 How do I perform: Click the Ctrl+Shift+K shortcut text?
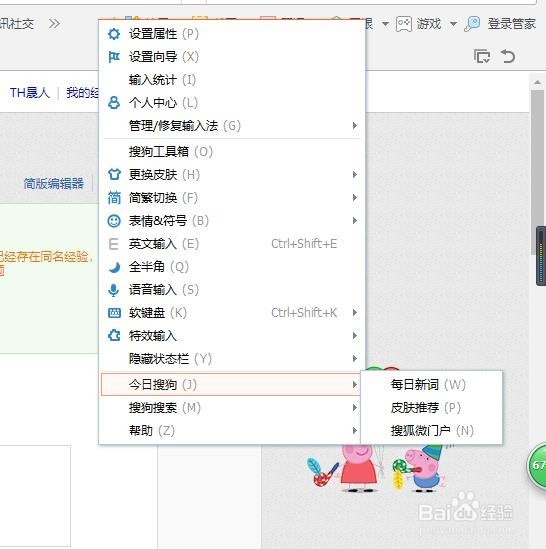click(304, 313)
